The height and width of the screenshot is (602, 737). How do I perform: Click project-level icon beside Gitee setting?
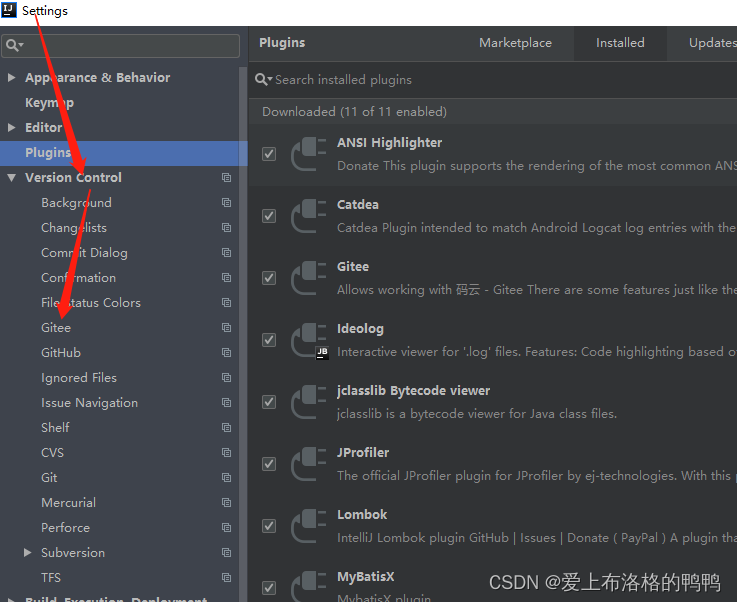(x=227, y=328)
